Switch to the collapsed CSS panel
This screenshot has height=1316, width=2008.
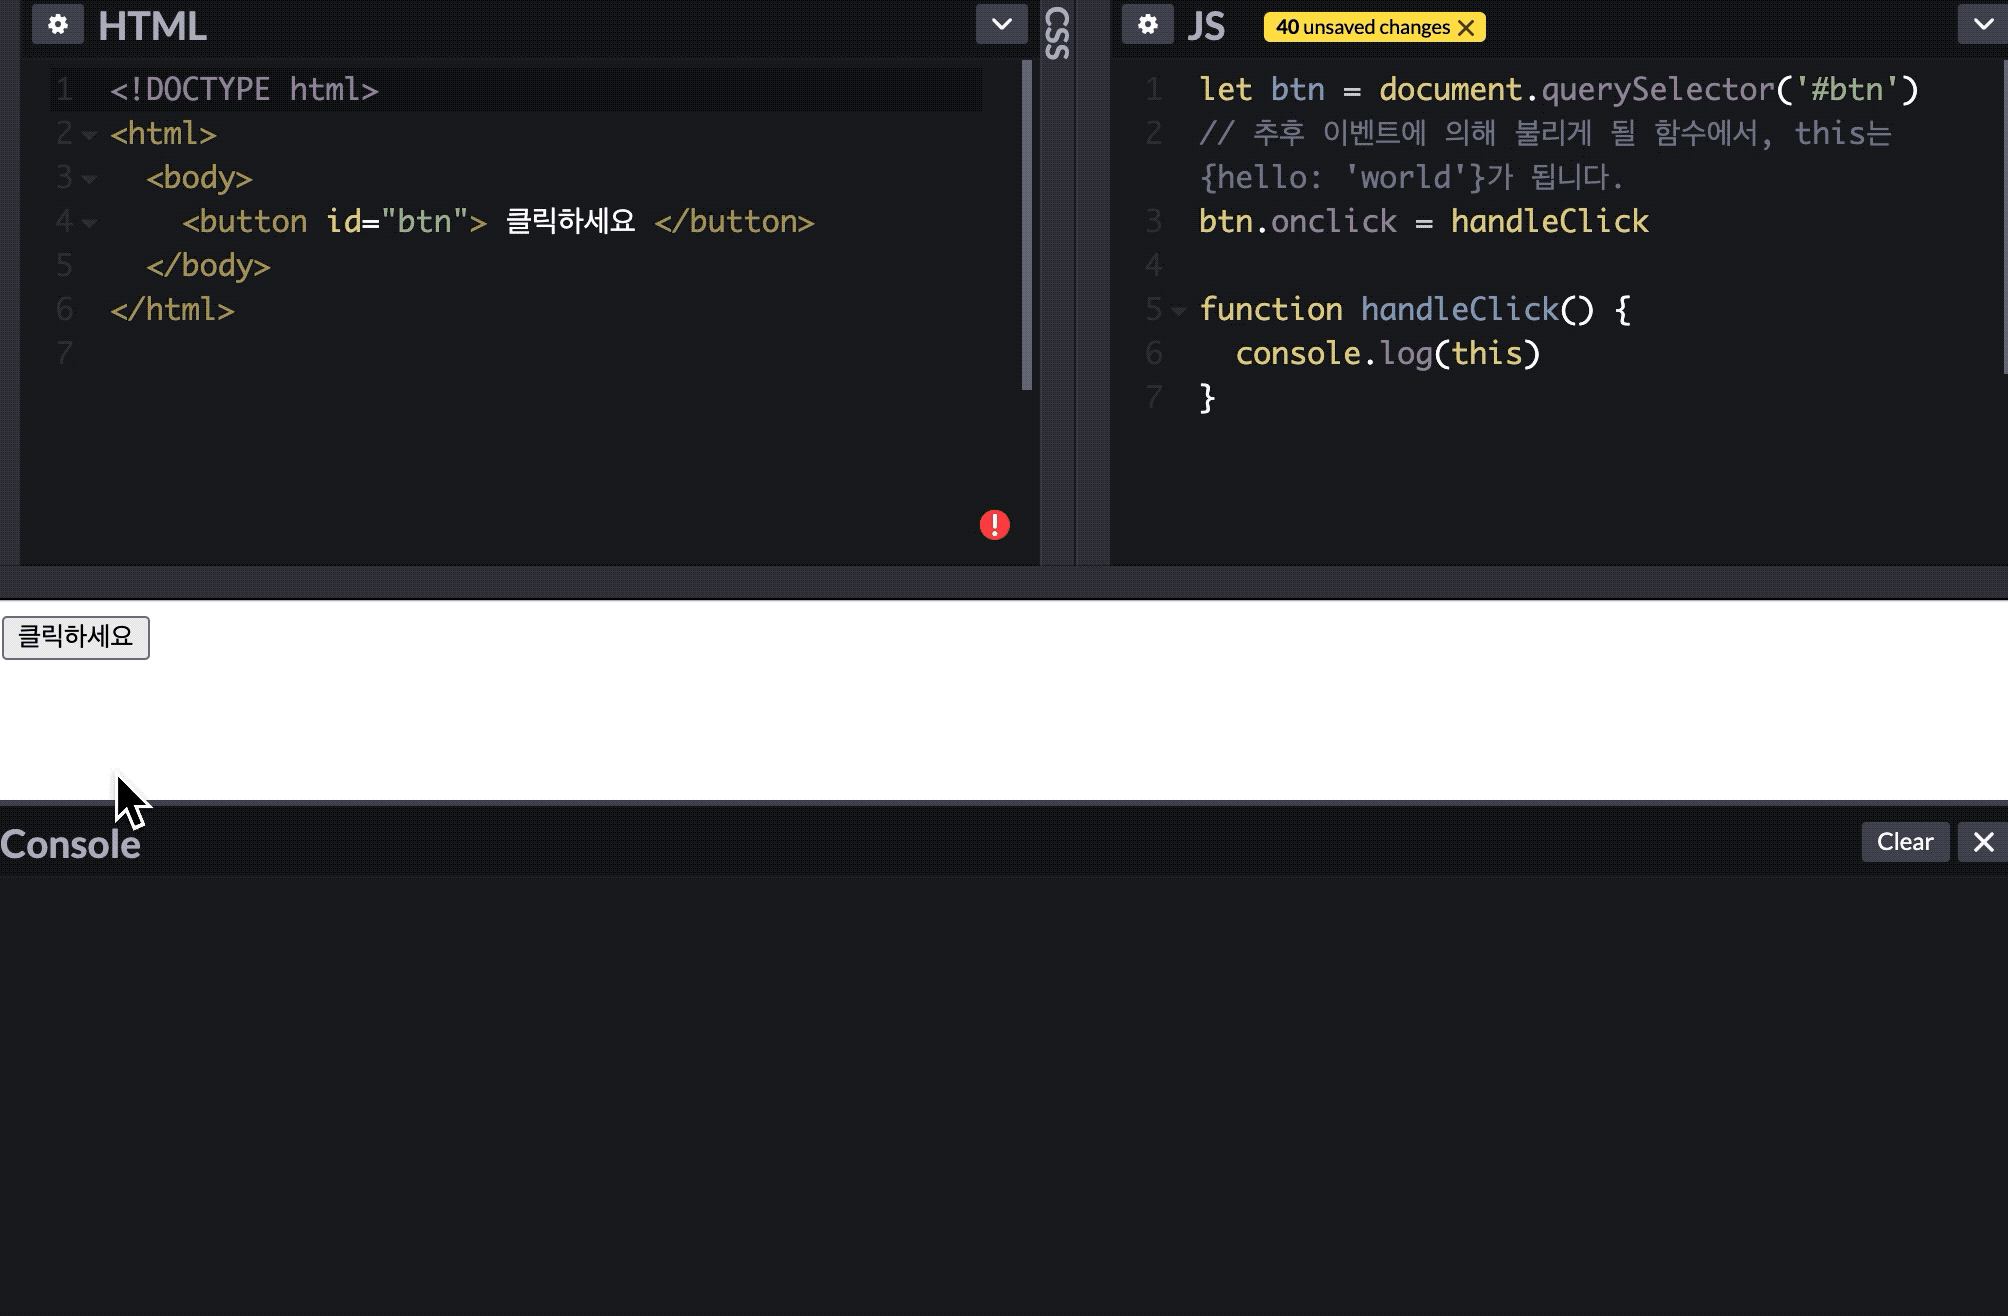(x=1057, y=33)
